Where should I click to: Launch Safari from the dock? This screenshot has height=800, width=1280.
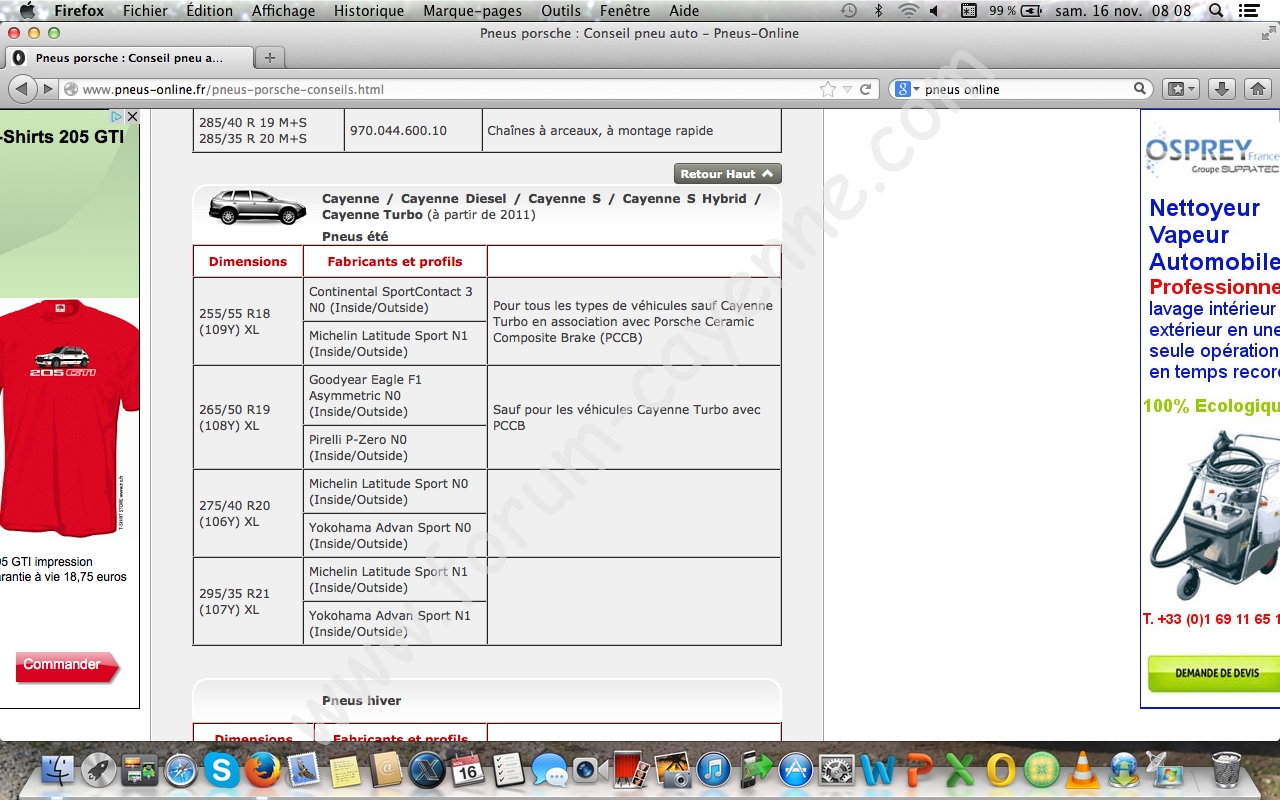point(181,770)
